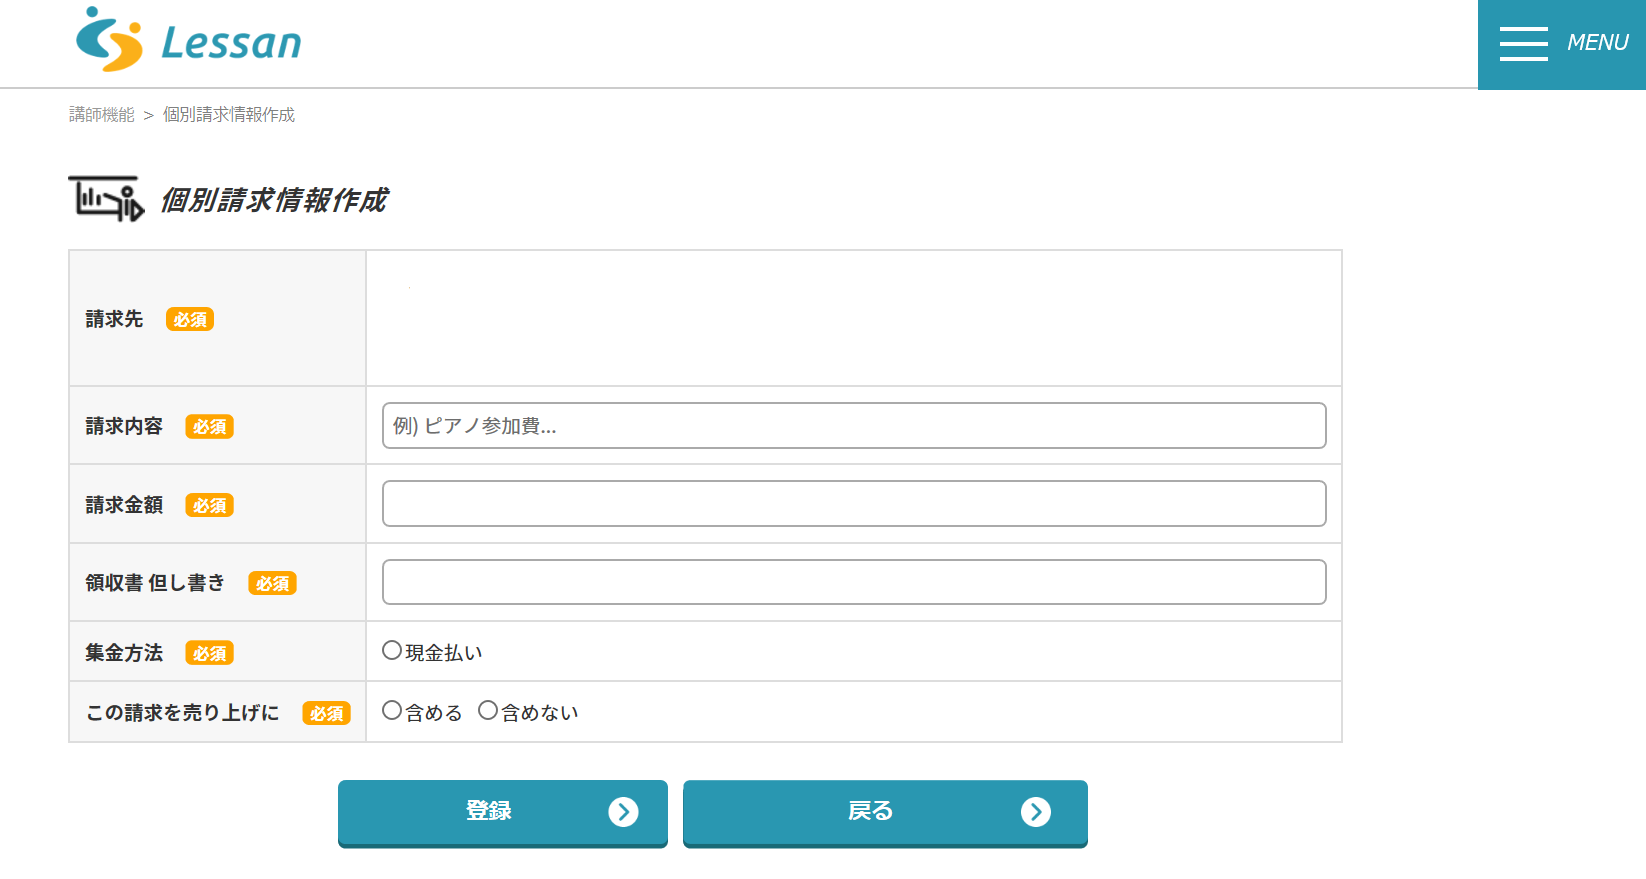Click the 必須 badge next to 請求先
Screen dimensions: 1646x879
click(x=190, y=319)
